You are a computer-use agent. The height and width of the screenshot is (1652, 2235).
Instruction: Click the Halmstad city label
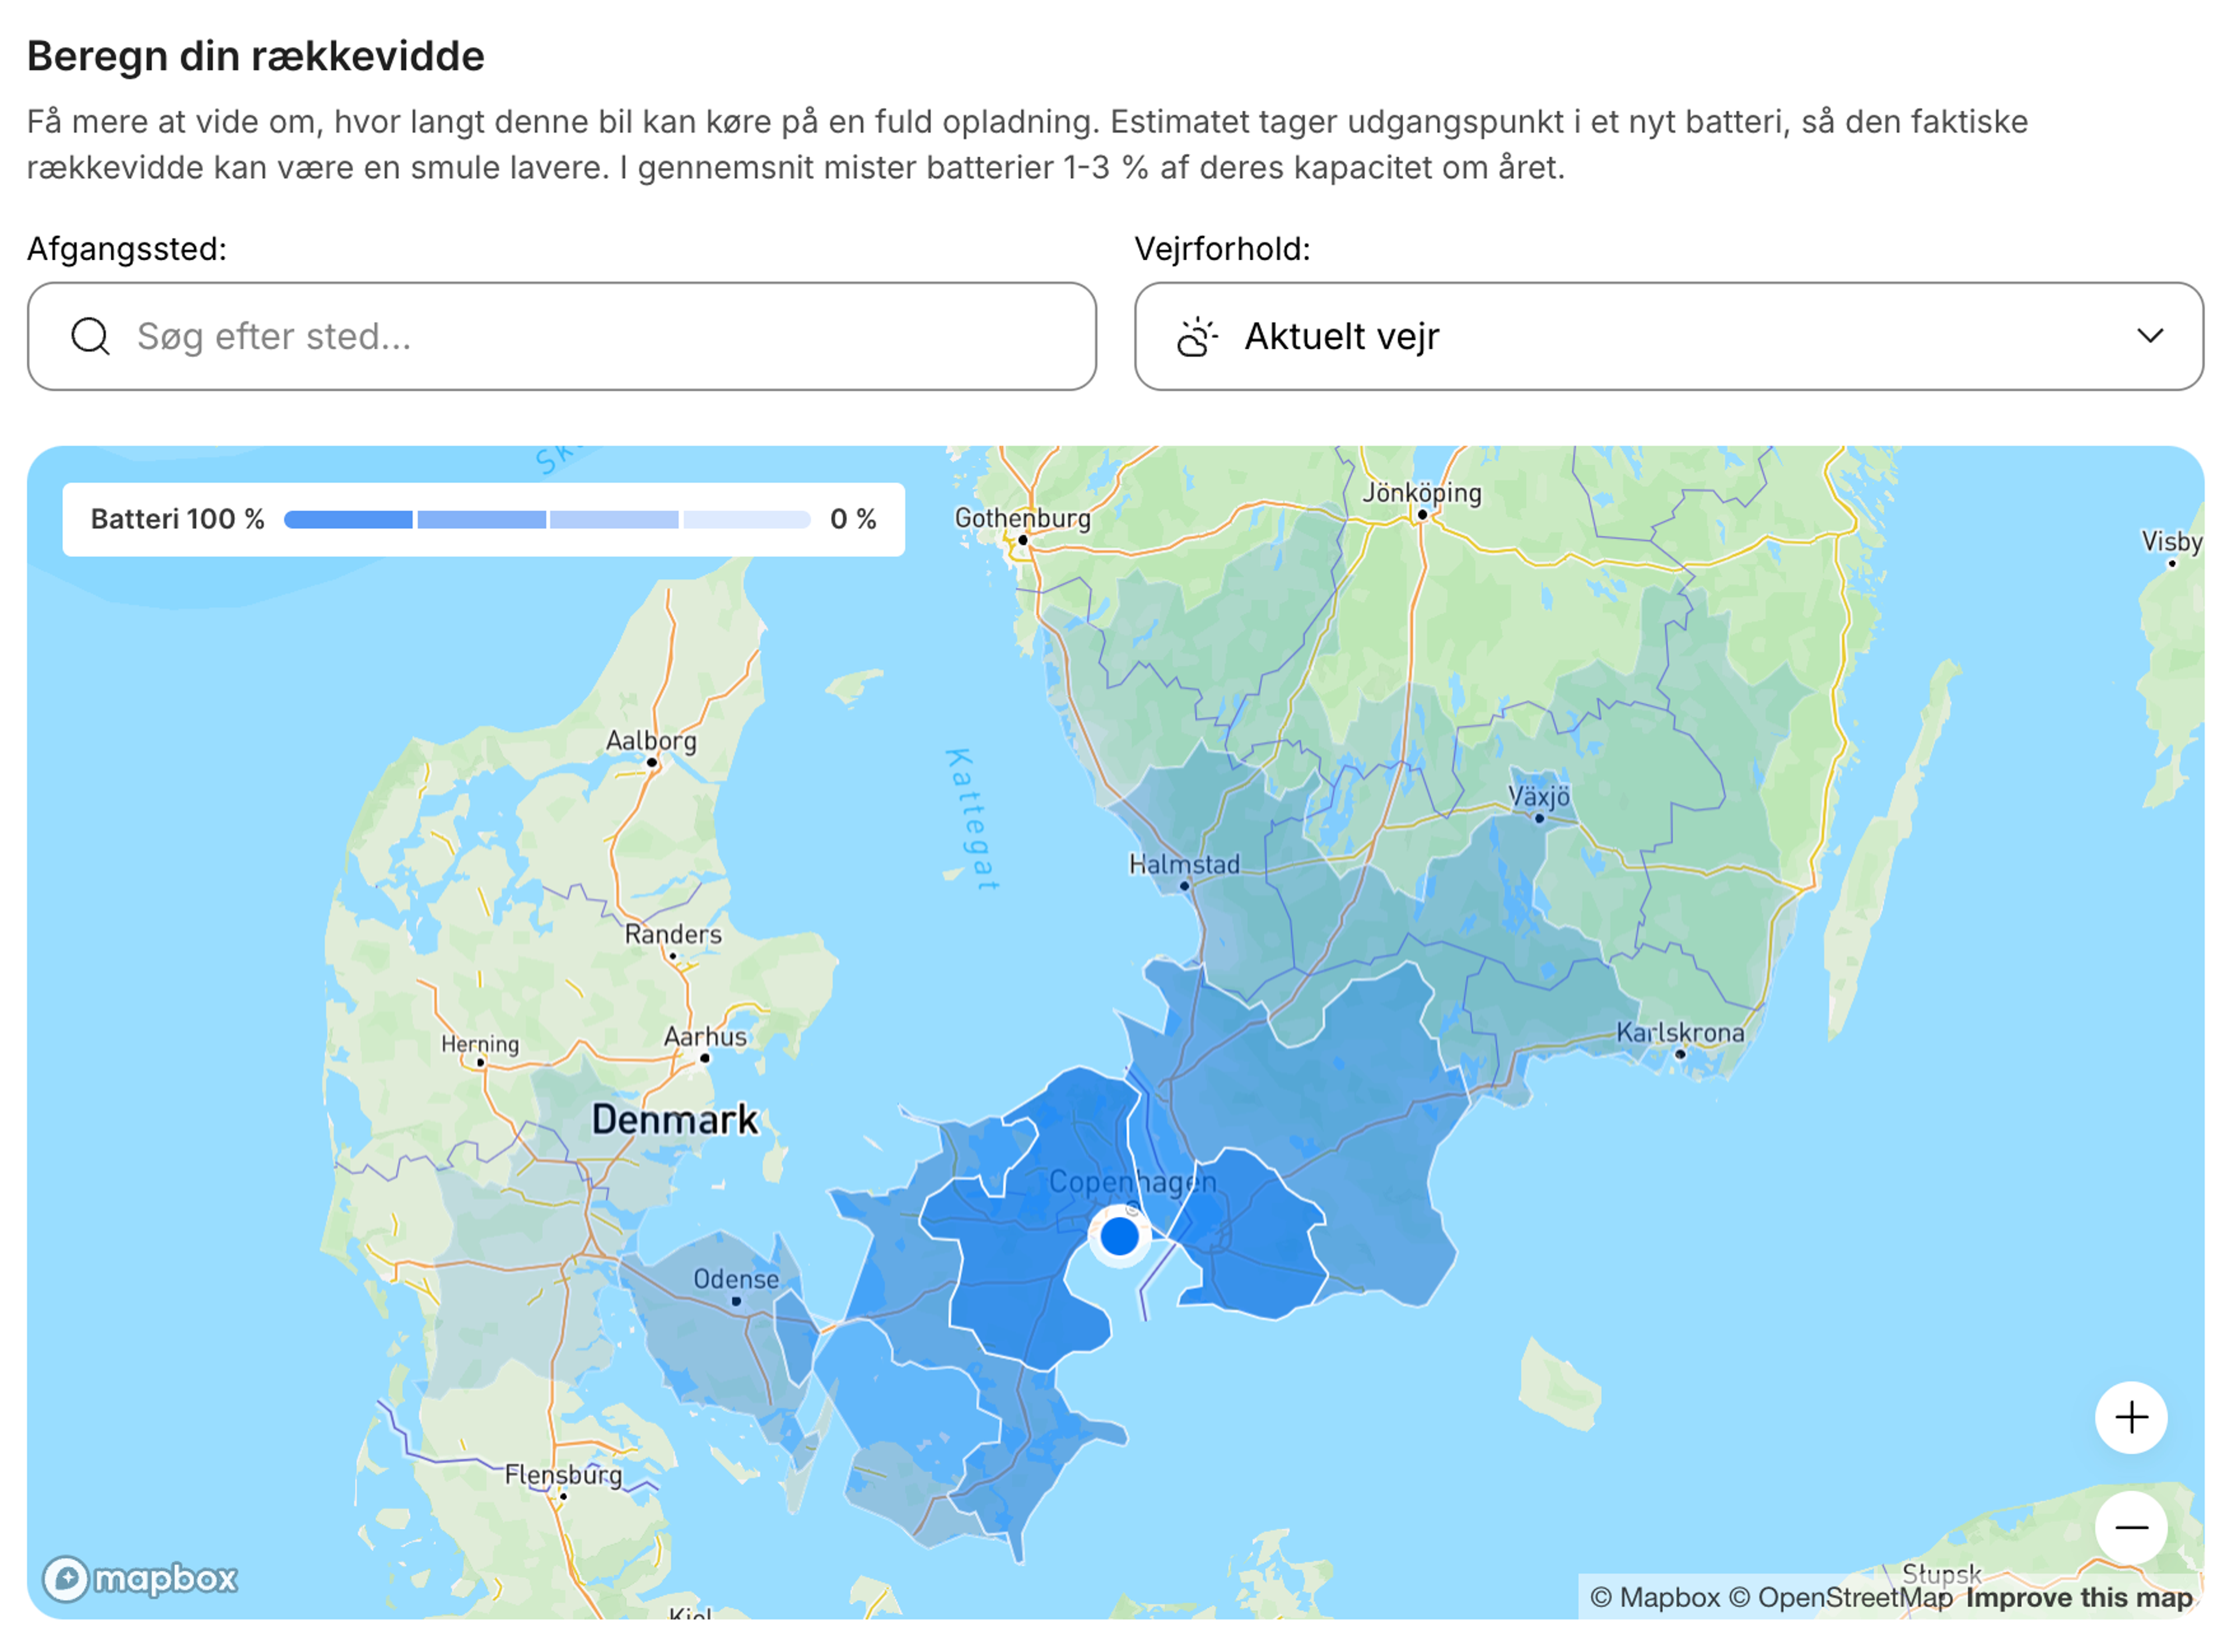click(1184, 865)
